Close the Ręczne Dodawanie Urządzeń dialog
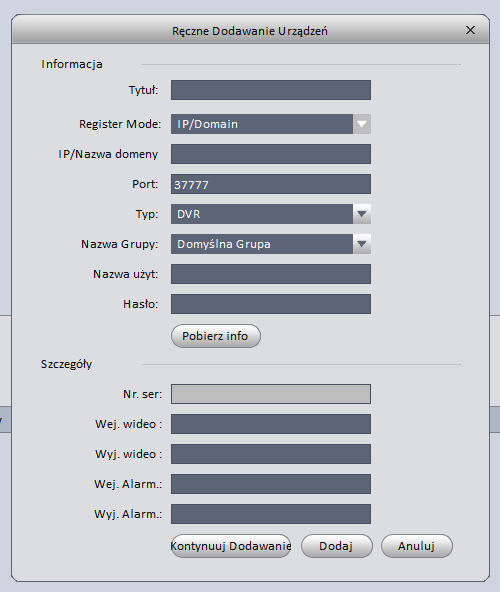The image size is (500, 592). coord(470,30)
